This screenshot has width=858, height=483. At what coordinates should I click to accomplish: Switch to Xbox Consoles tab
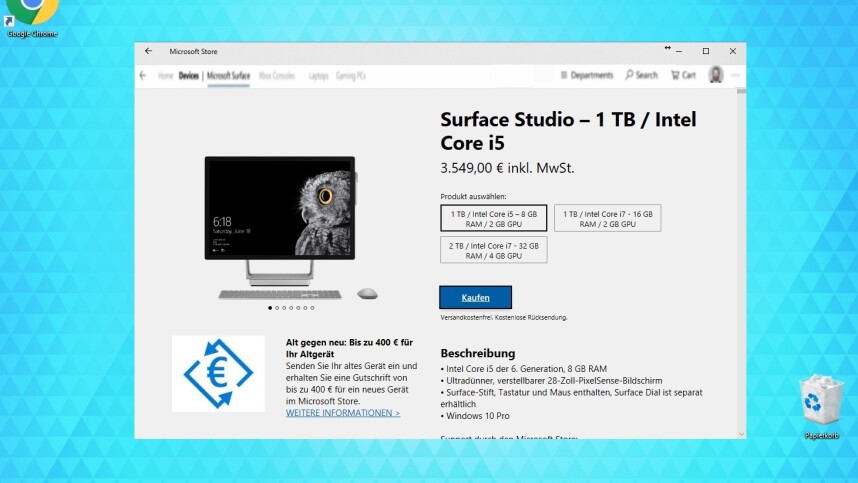[x=277, y=75]
